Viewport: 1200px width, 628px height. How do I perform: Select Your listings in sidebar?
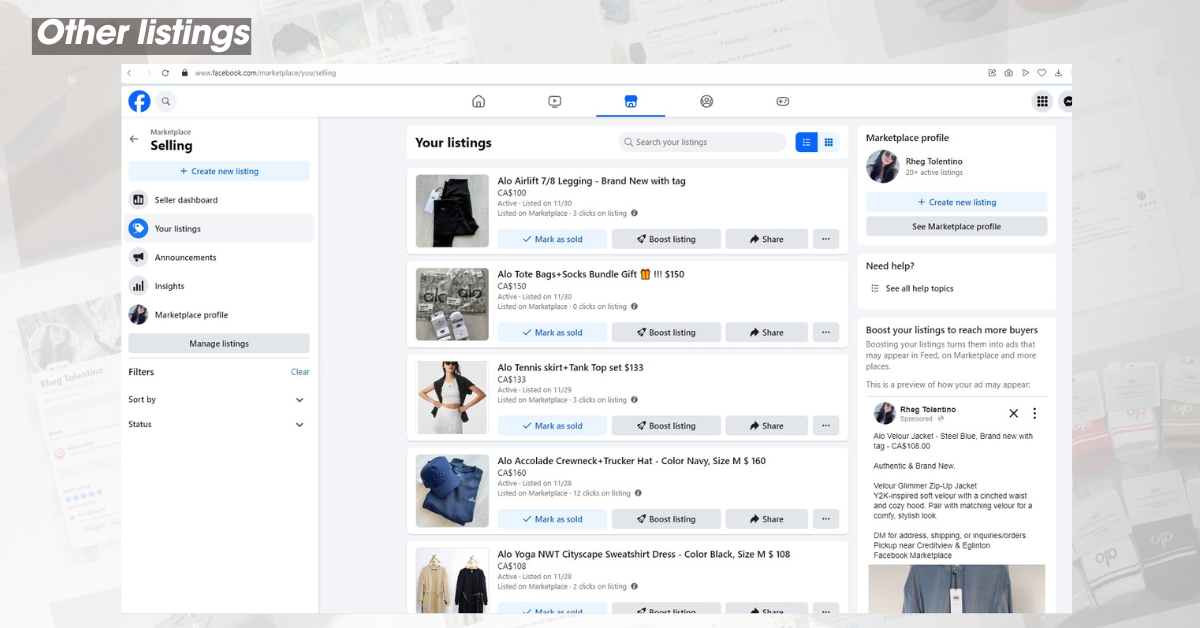tap(220, 229)
